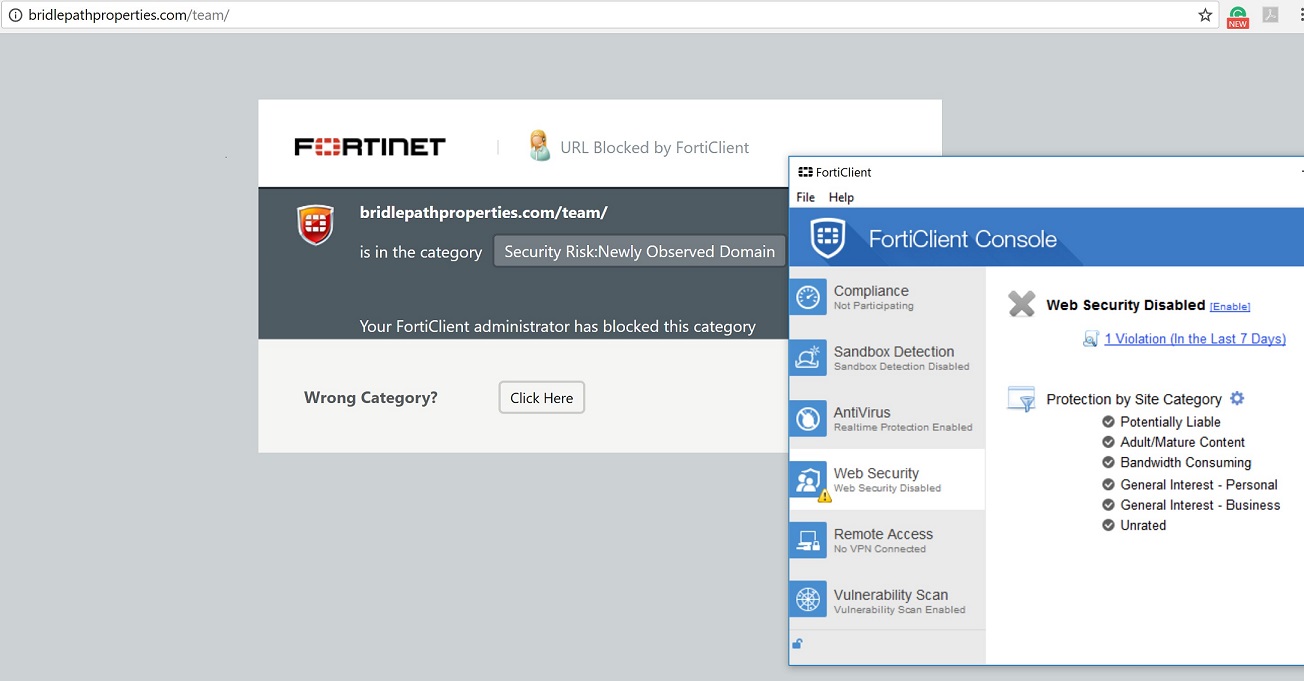1304x681 pixels.
Task: Switch to the Sandbox Detection tab
Action: [x=887, y=358]
